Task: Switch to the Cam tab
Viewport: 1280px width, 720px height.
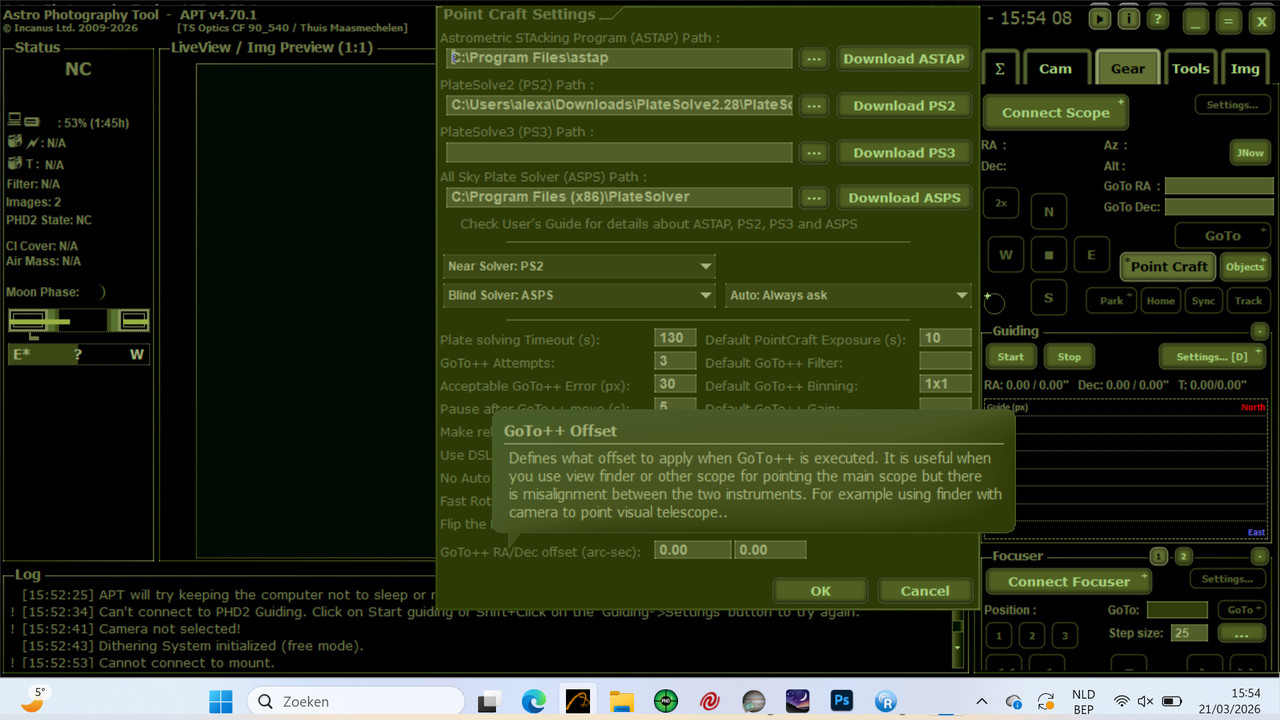Action: pyautogui.click(x=1055, y=68)
